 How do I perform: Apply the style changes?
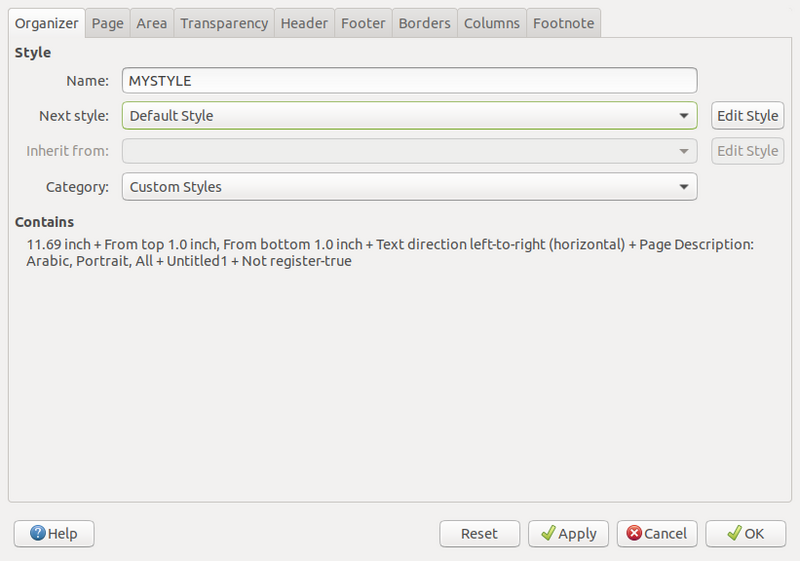click(568, 533)
